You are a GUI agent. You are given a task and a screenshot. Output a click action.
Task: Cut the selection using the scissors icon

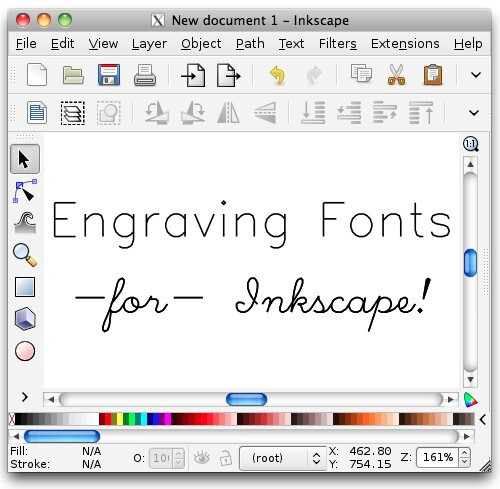point(396,75)
